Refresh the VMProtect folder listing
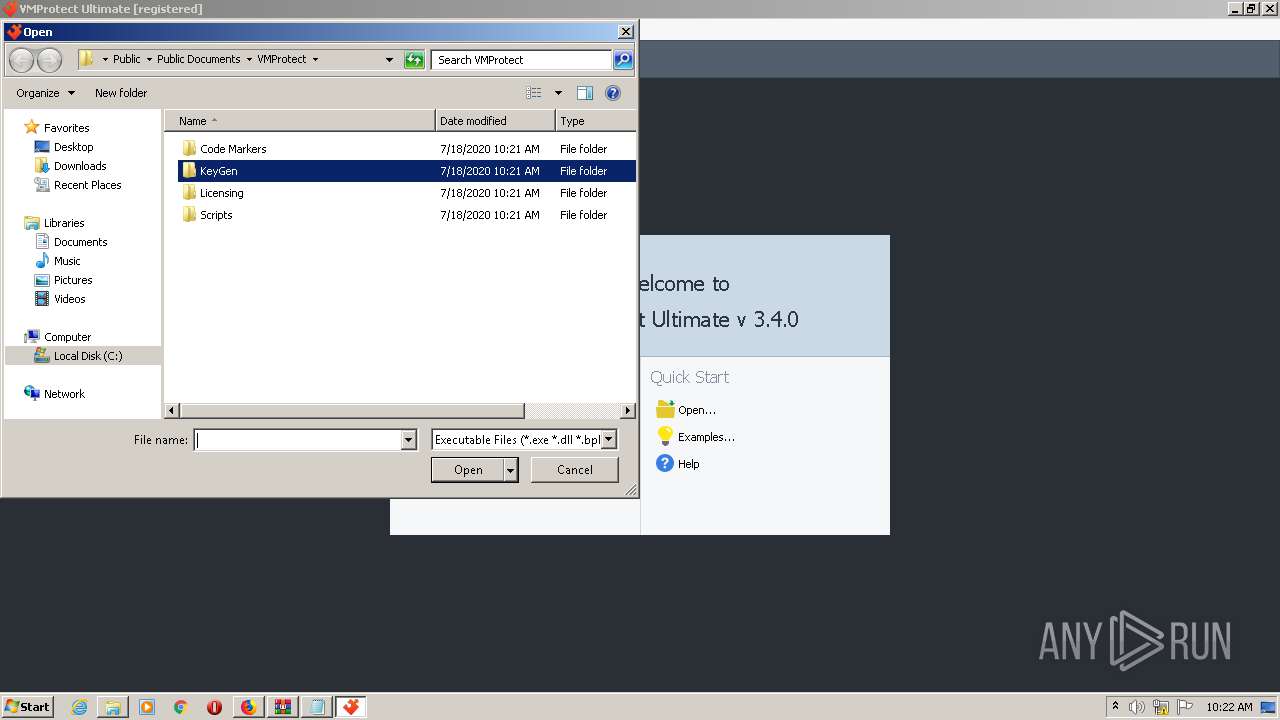The height and width of the screenshot is (720, 1280). pyautogui.click(x=414, y=60)
